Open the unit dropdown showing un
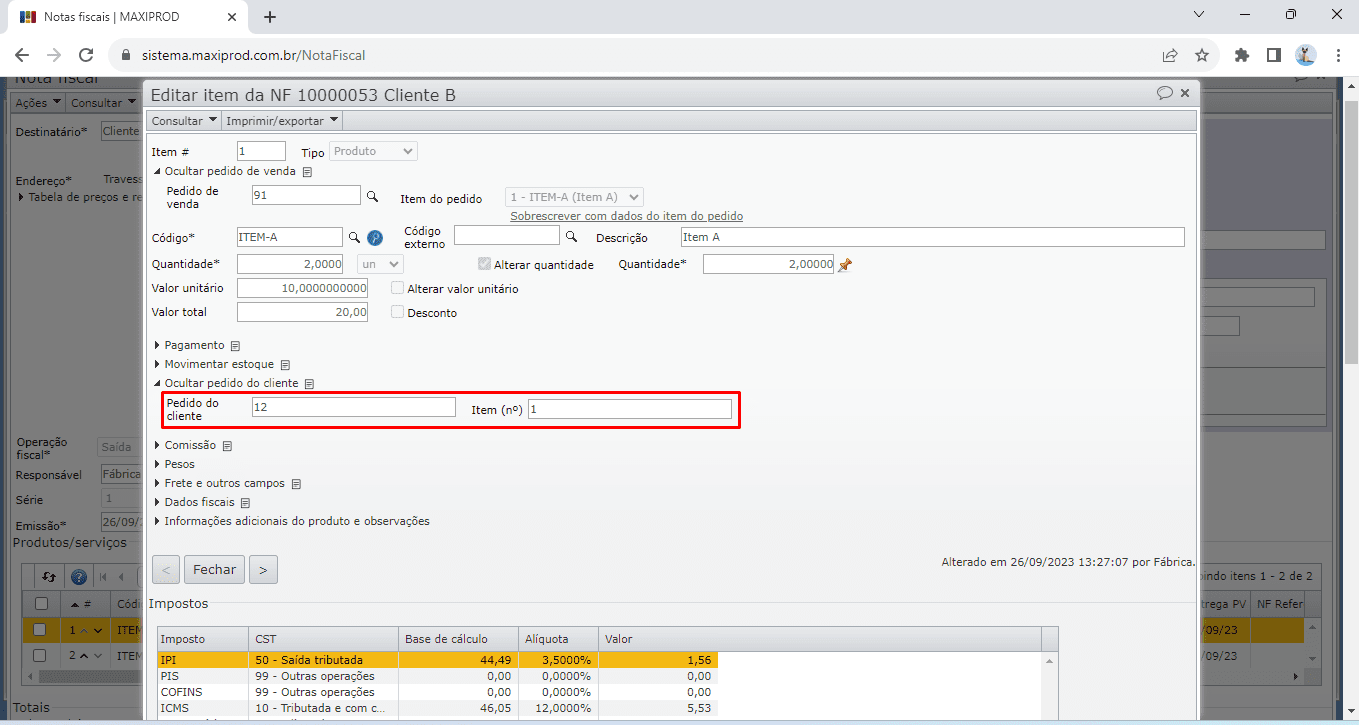1359x725 pixels. [380, 264]
